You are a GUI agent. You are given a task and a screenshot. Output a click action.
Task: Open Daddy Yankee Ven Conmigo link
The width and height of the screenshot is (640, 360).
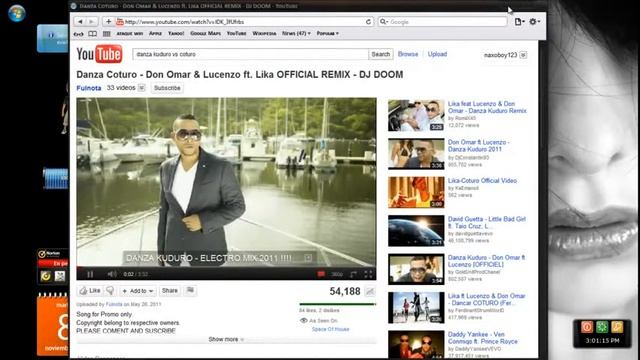[482, 338]
